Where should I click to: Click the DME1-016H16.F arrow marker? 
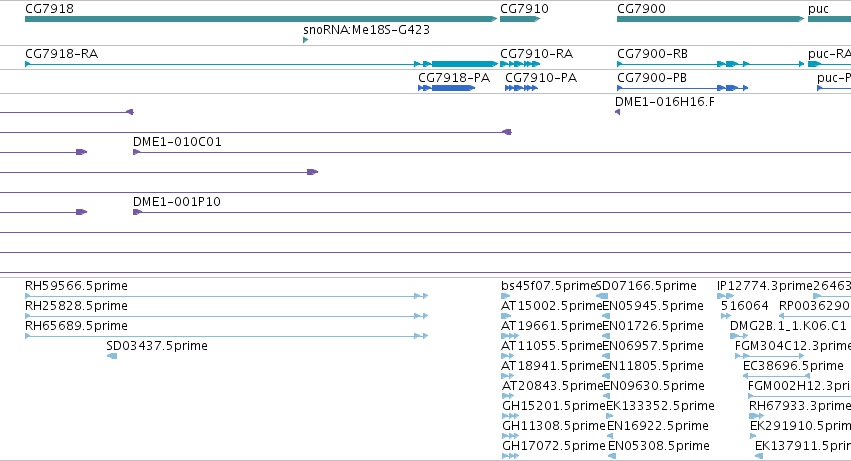tap(617, 112)
